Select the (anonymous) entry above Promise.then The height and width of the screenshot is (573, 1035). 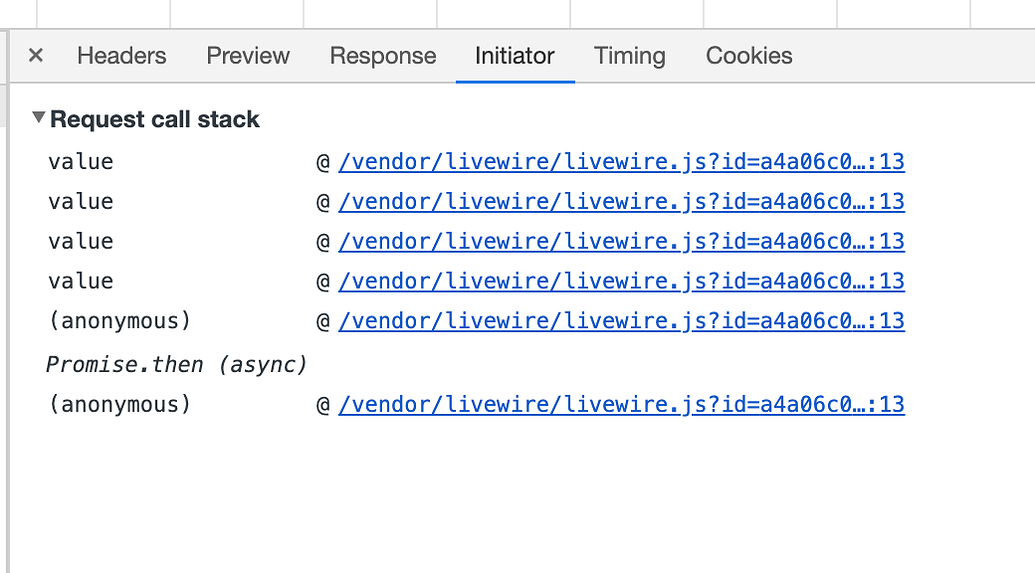point(119,321)
